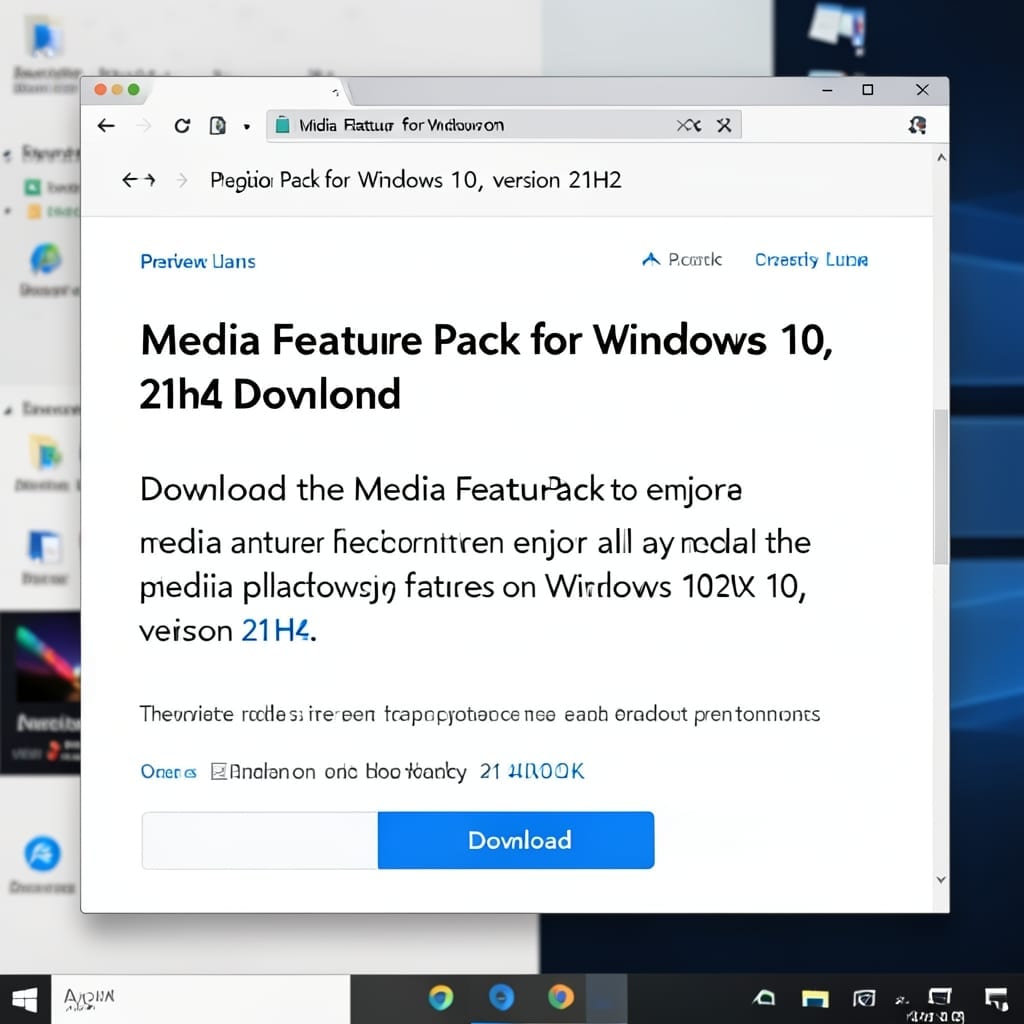Open the Chrome-like icon third on taskbar
The height and width of the screenshot is (1024, 1024).
[x=561, y=997]
